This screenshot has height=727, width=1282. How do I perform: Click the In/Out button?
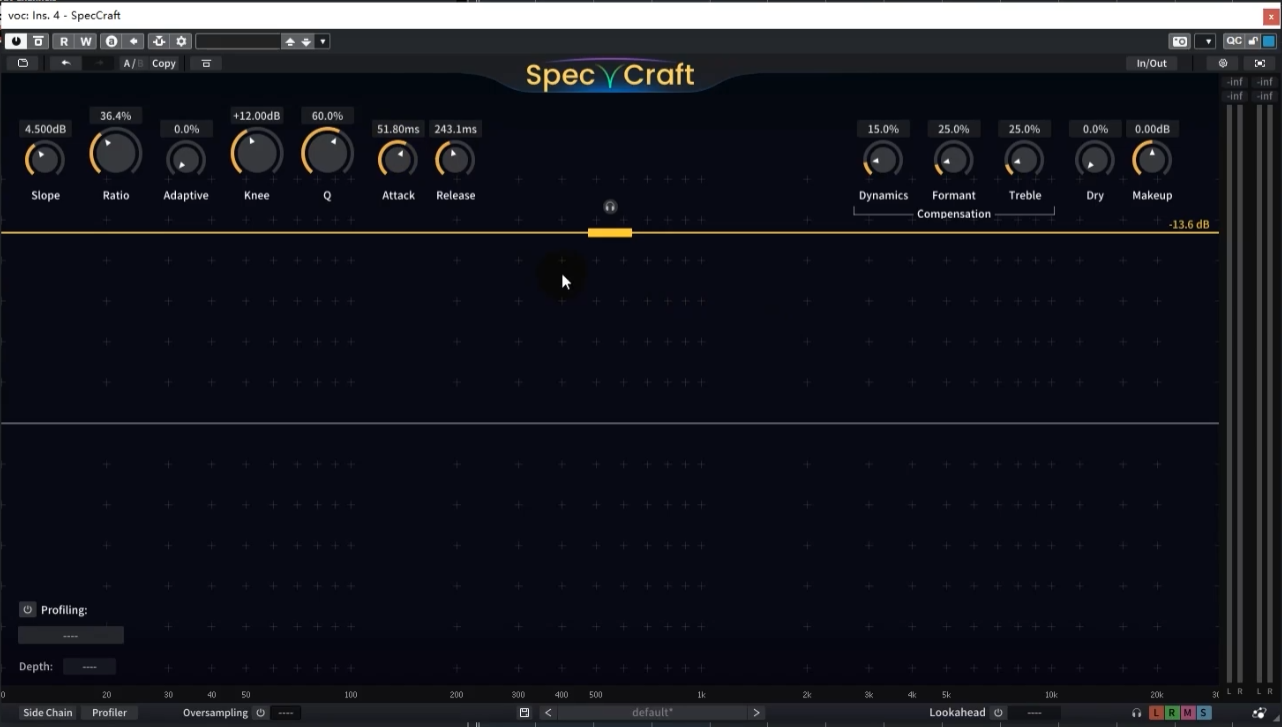pyautogui.click(x=1151, y=63)
